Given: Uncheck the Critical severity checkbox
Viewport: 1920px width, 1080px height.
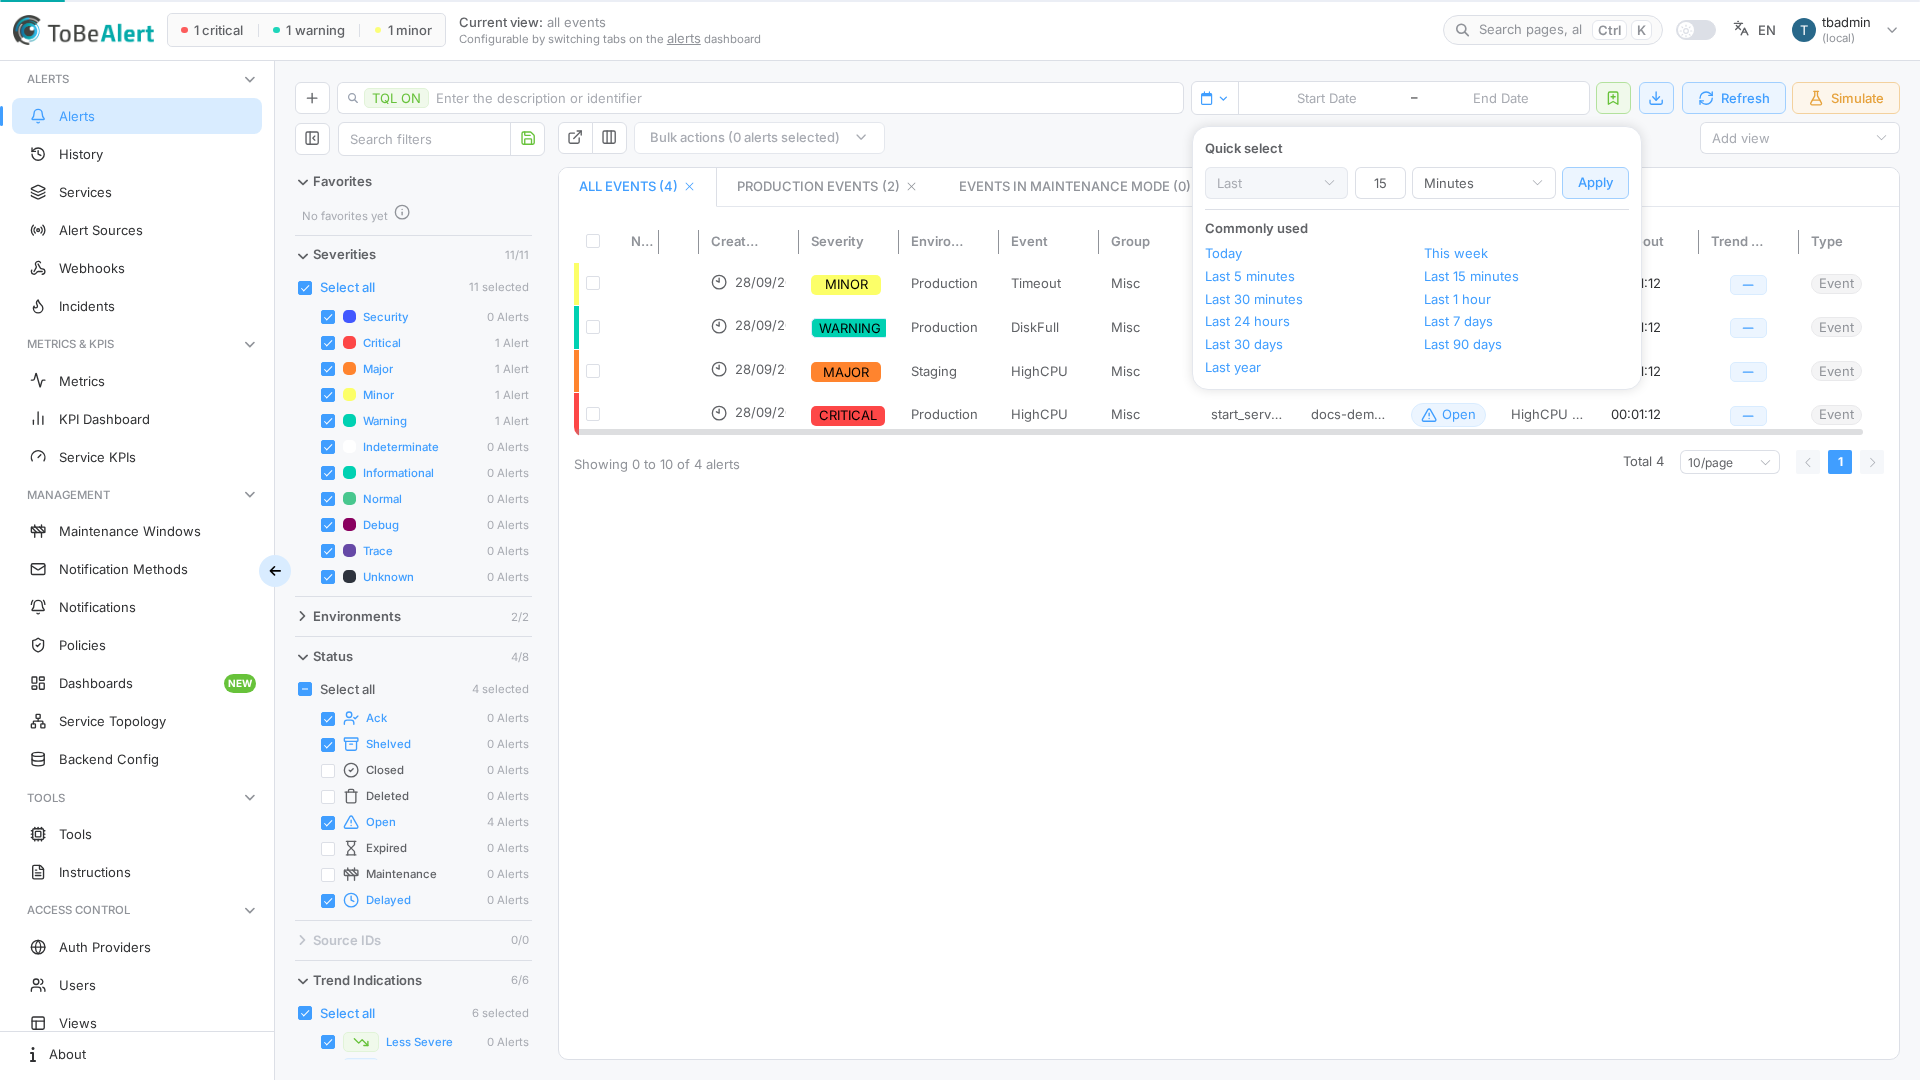Looking at the screenshot, I should point(328,343).
